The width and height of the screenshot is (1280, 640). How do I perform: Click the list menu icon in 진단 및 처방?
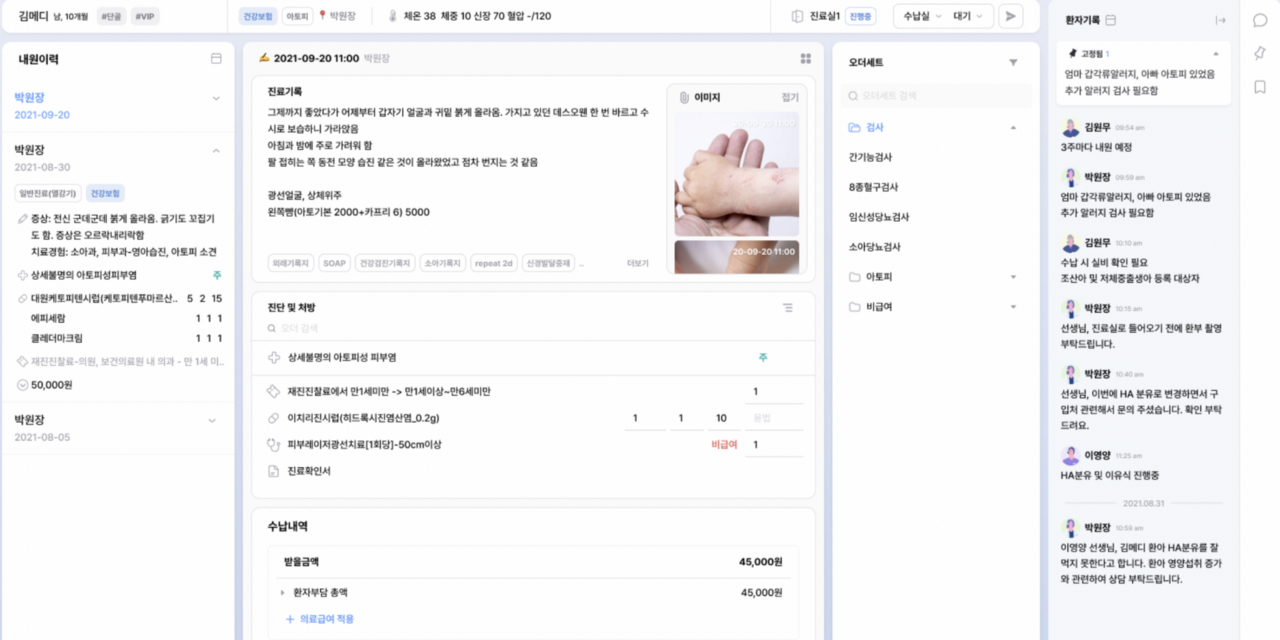[x=787, y=308]
